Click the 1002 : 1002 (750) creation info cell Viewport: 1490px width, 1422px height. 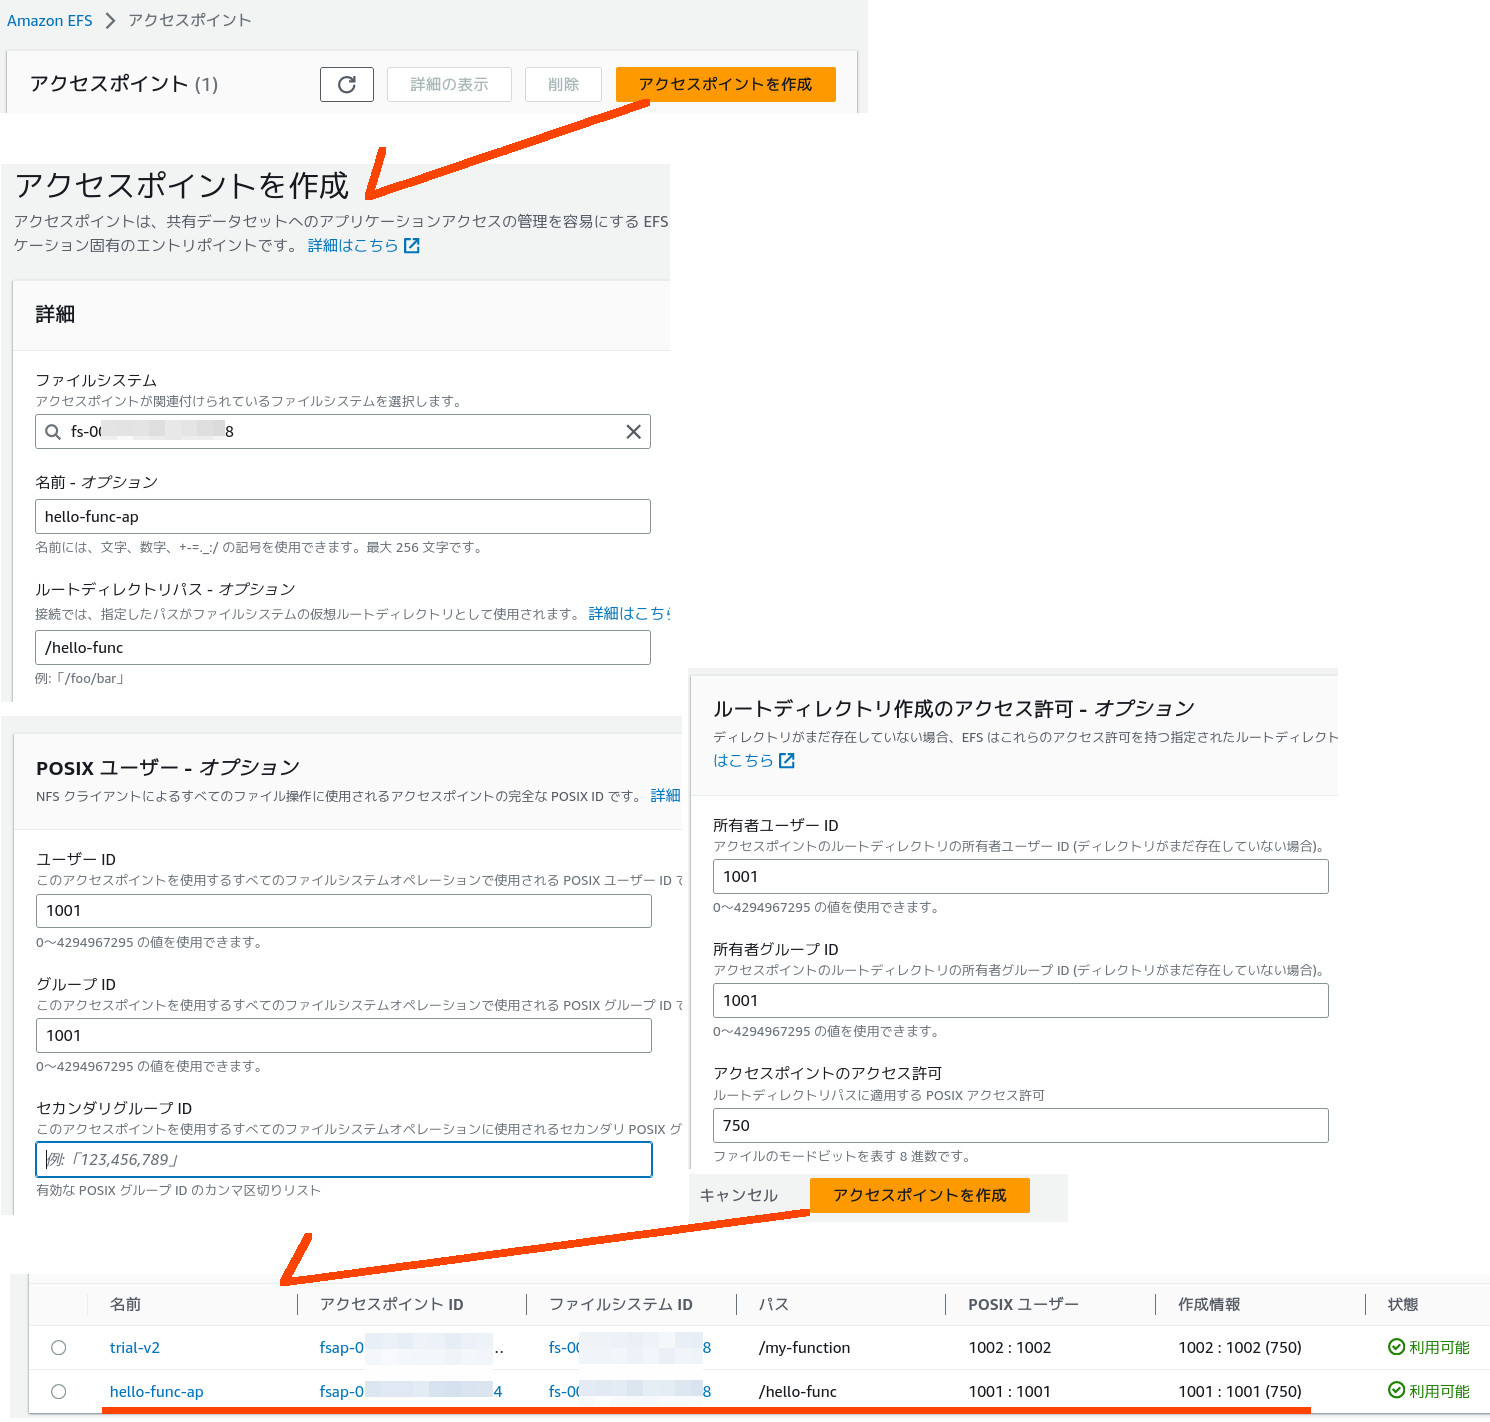point(1240,1348)
